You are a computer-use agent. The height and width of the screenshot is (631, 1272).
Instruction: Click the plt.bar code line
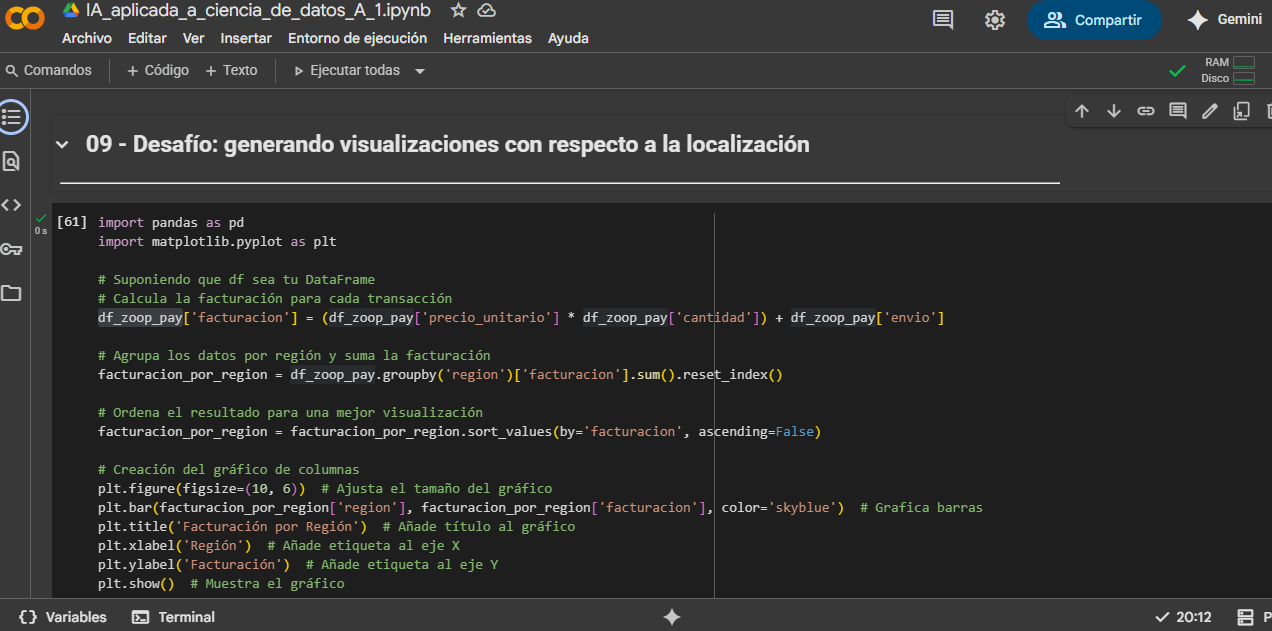click(x=540, y=507)
